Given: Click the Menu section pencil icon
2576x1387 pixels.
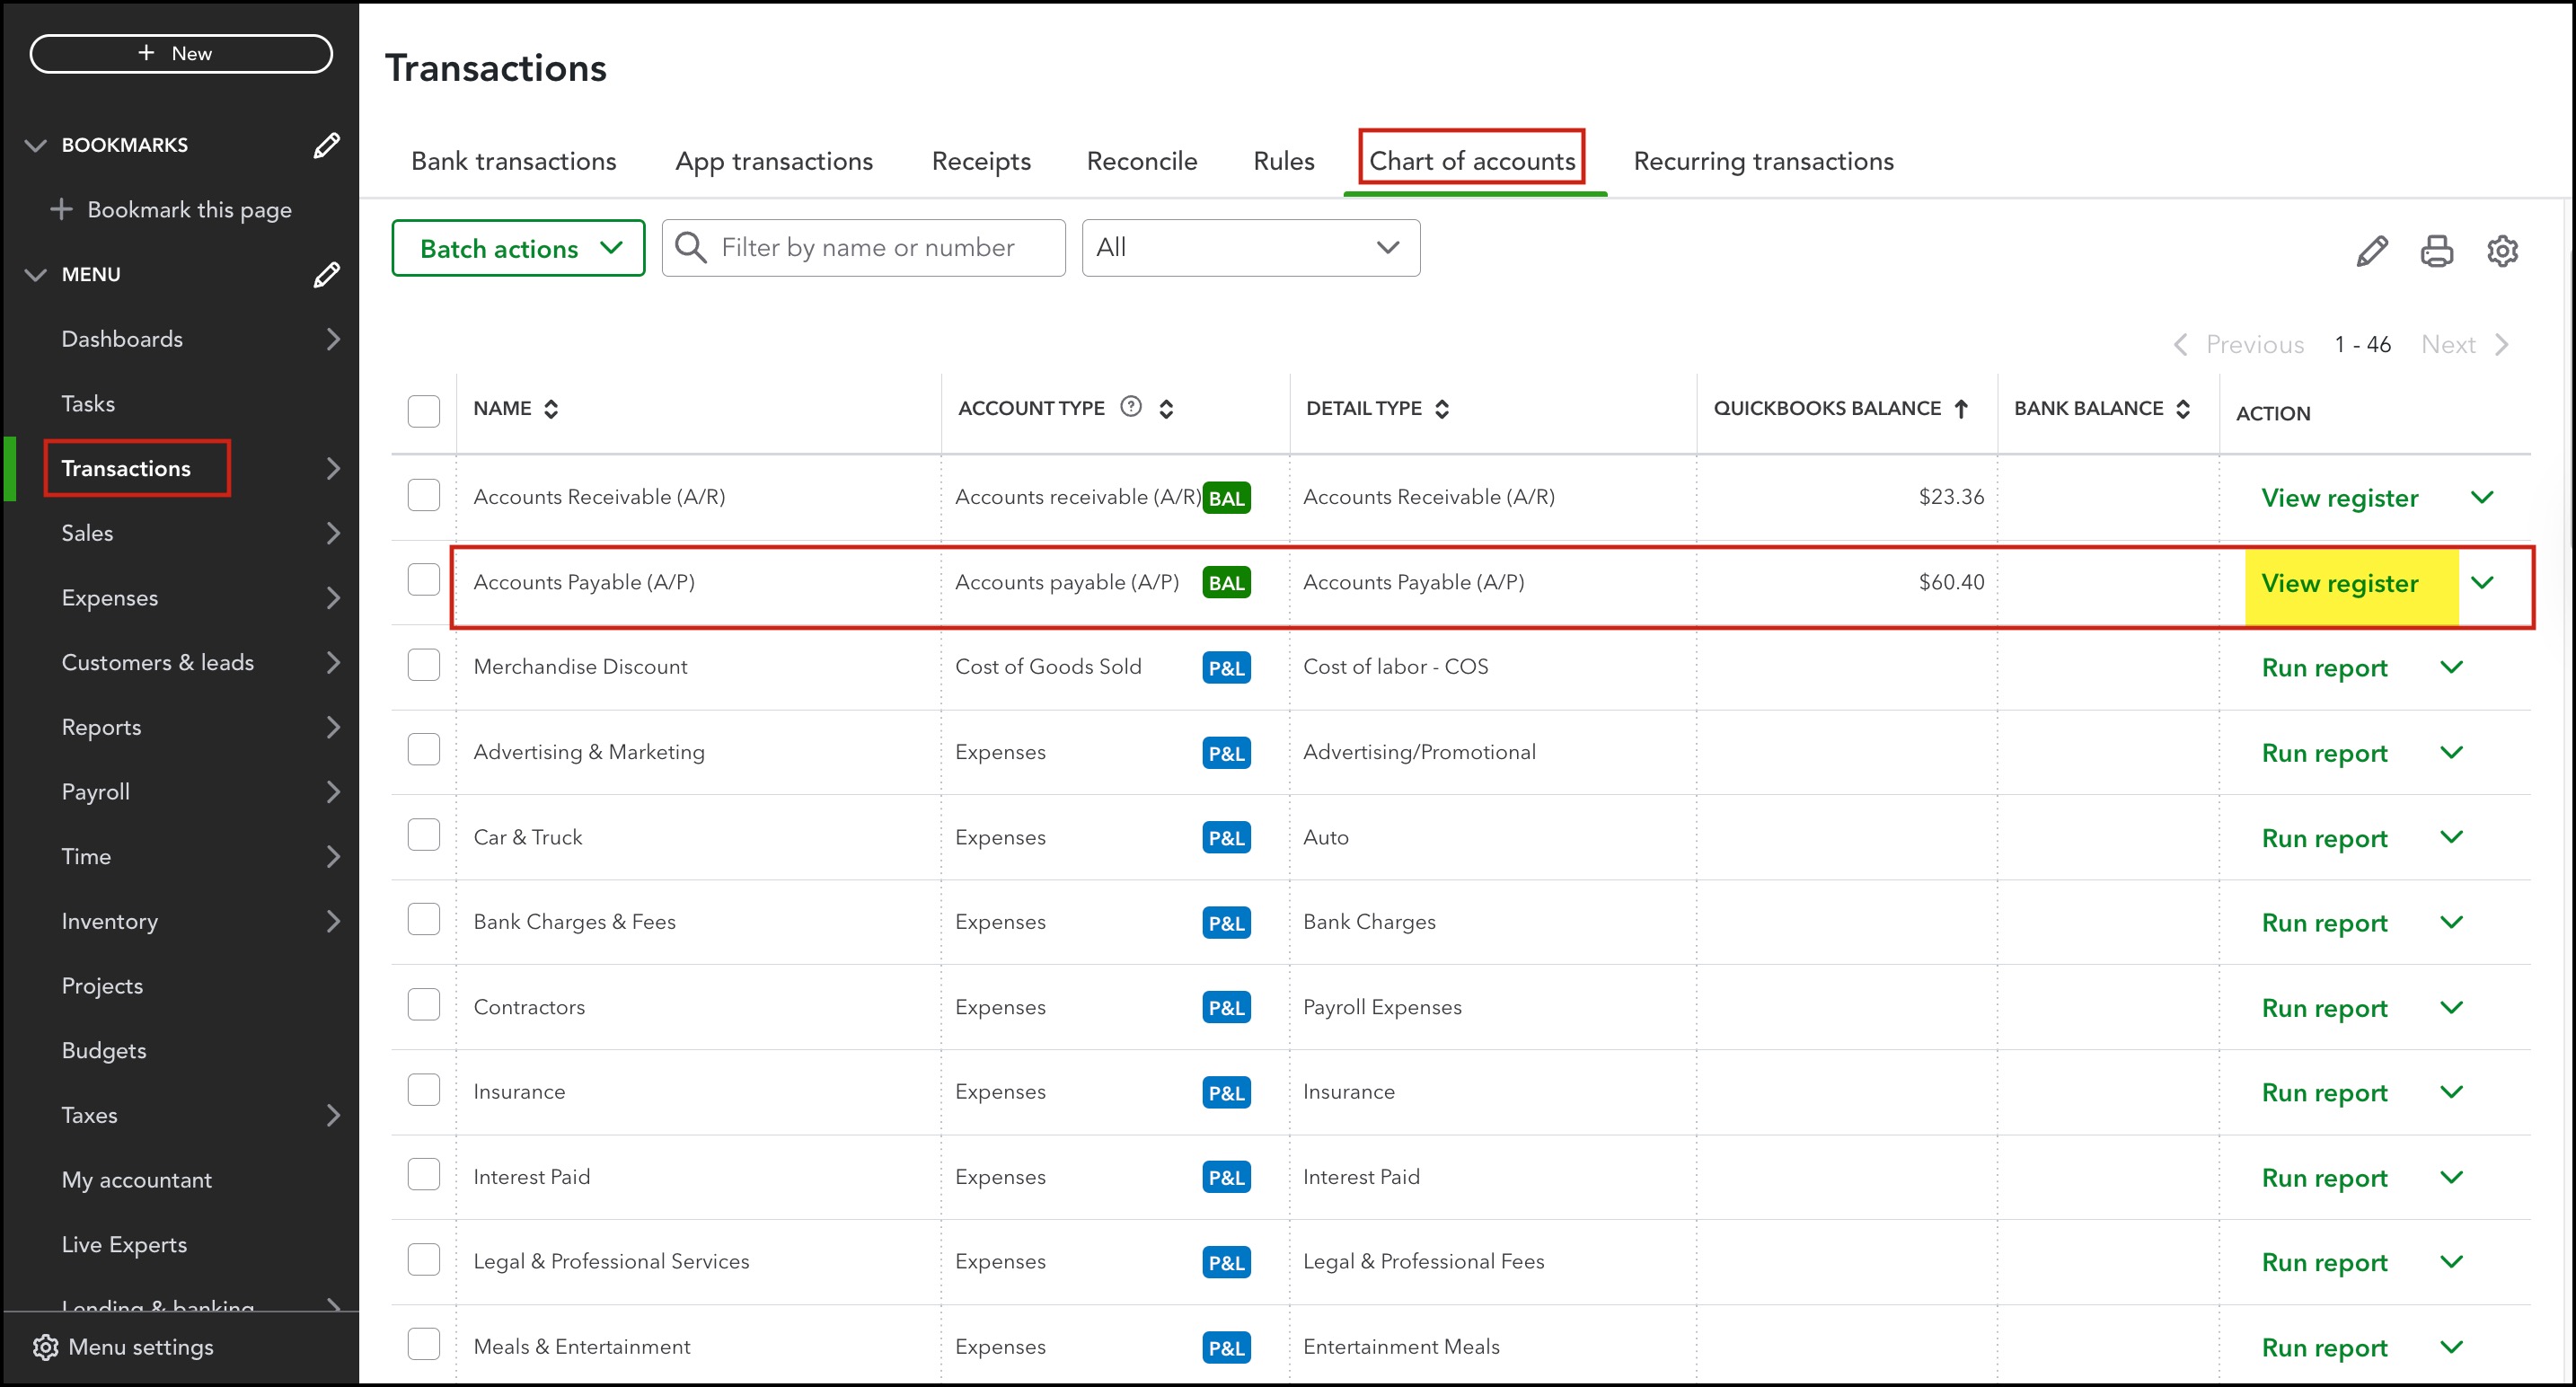Looking at the screenshot, I should click(x=326, y=274).
